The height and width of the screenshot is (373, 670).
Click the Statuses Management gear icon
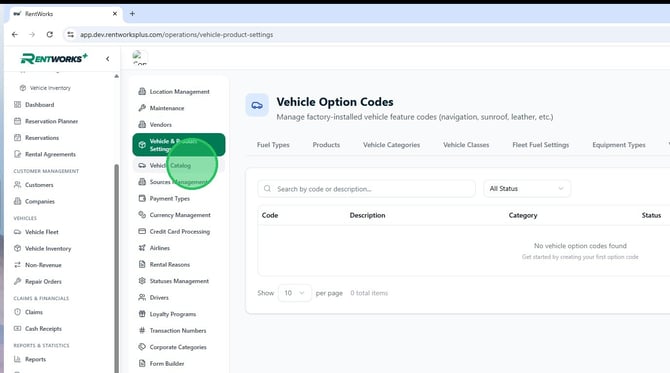point(142,281)
